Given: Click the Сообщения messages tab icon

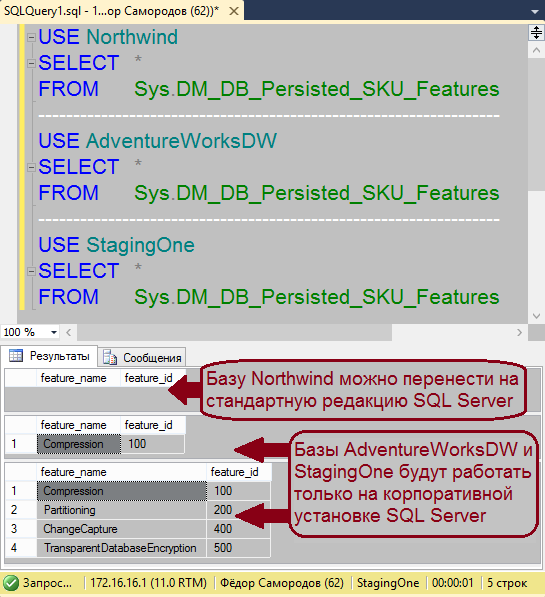Looking at the screenshot, I should (110, 358).
